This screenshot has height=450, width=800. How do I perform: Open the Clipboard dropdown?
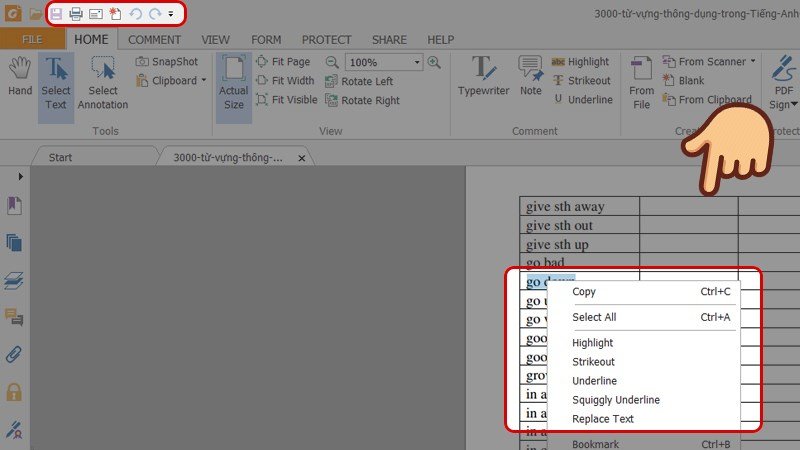pos(171,81)
